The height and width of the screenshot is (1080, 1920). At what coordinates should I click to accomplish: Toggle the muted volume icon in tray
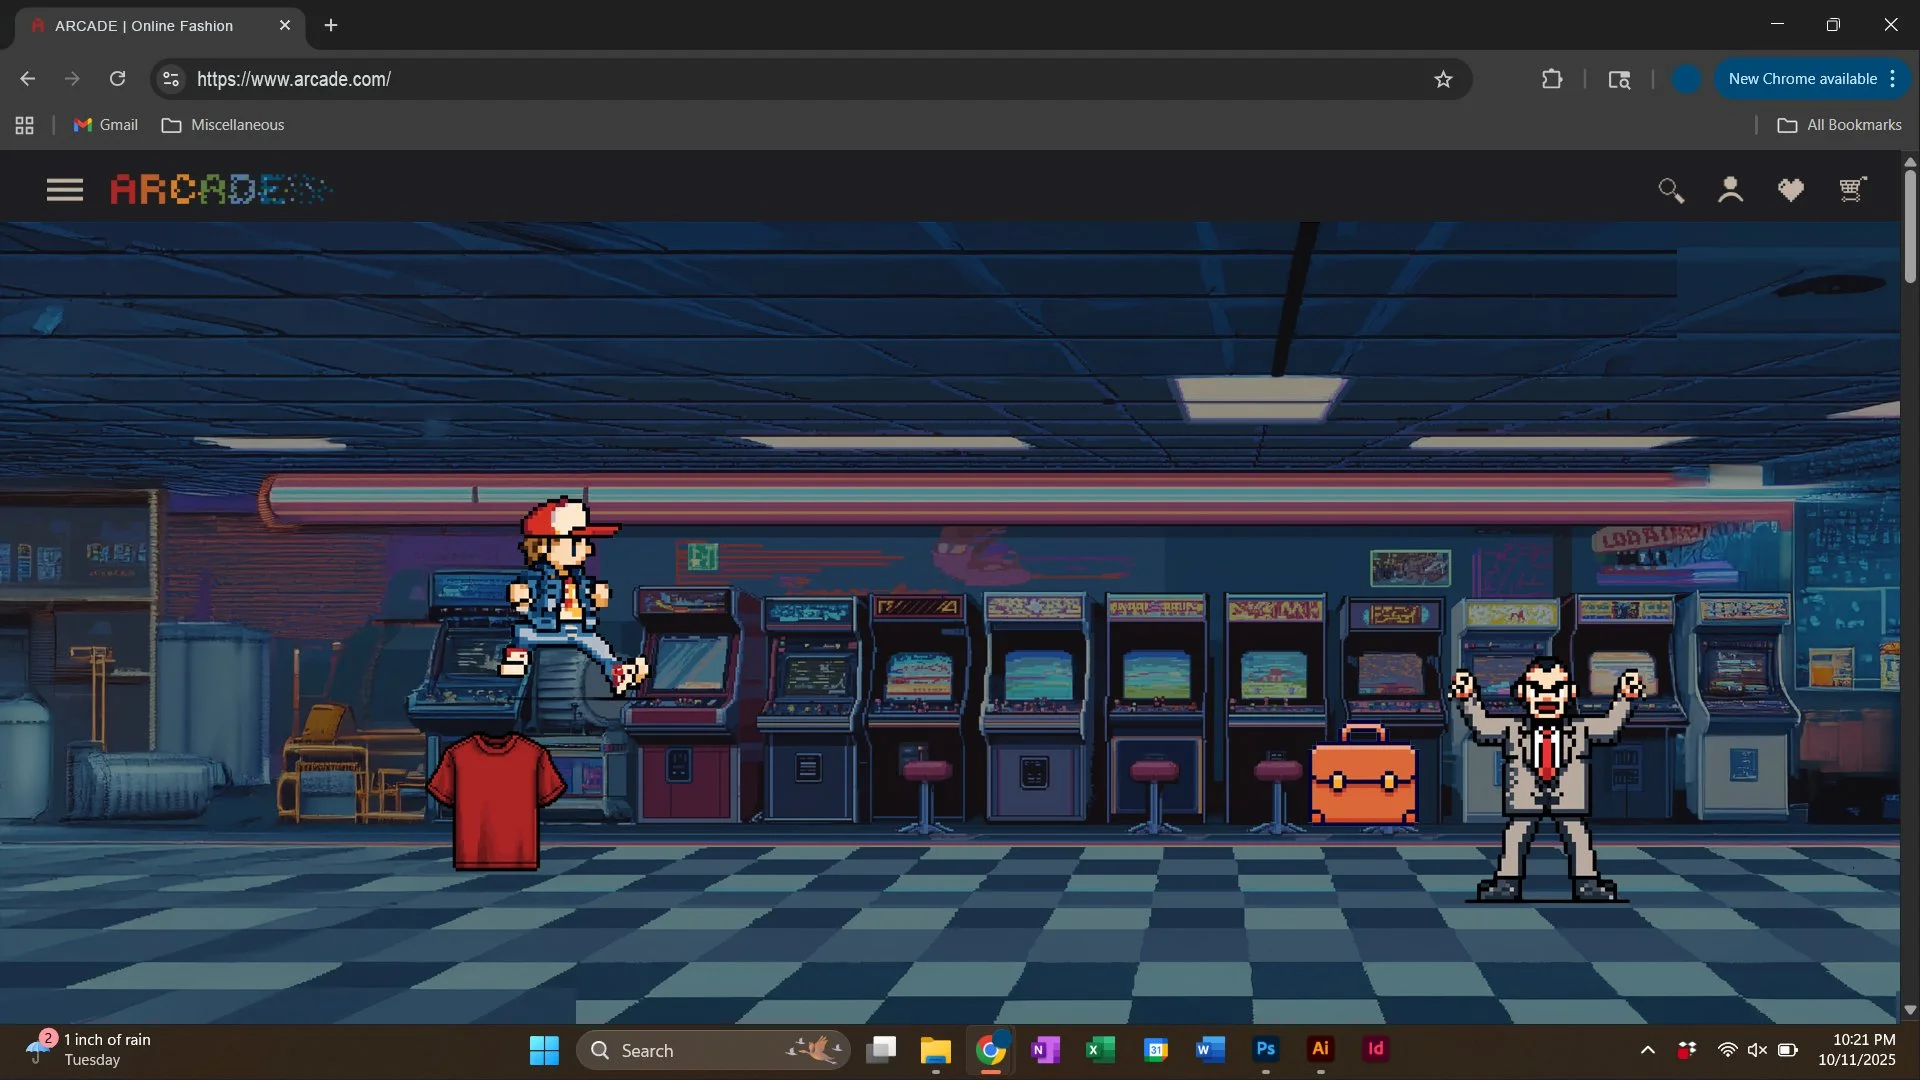pos(1757,1050)
